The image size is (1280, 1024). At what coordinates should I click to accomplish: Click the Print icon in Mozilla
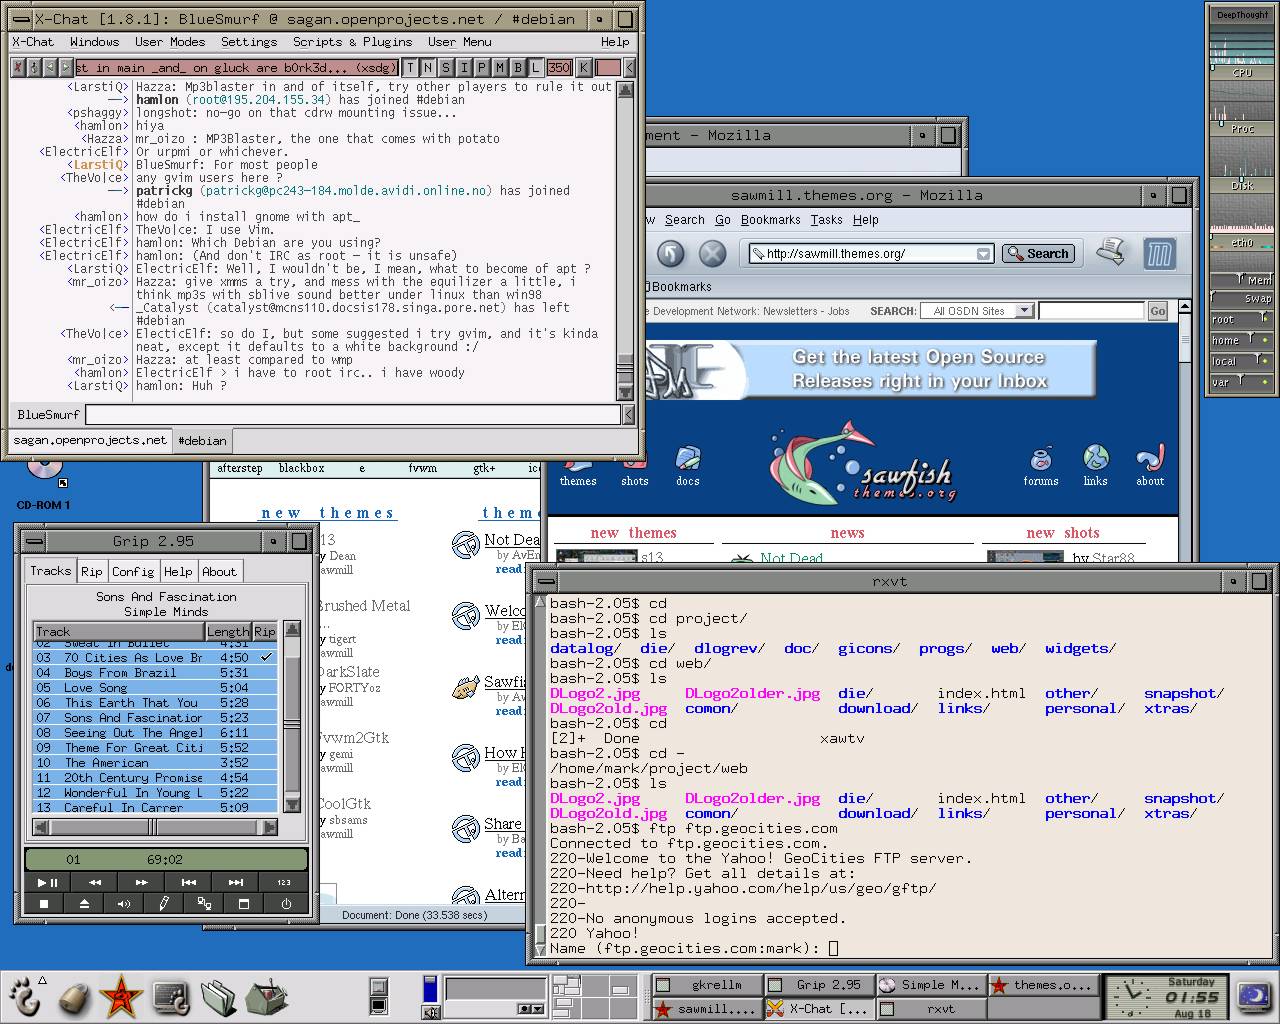coord(1111,252)
